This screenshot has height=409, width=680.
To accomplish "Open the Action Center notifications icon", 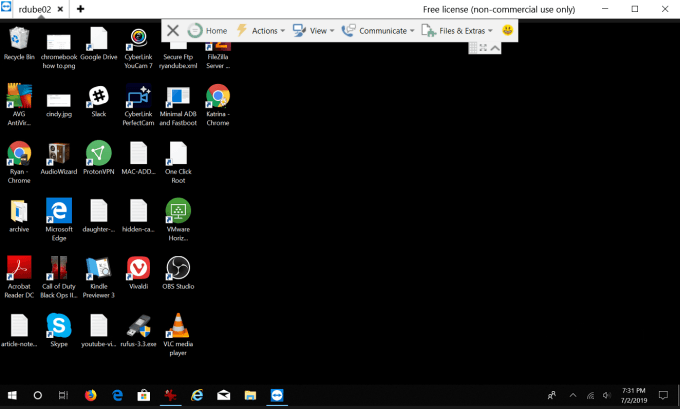I will tap(663, 395).
